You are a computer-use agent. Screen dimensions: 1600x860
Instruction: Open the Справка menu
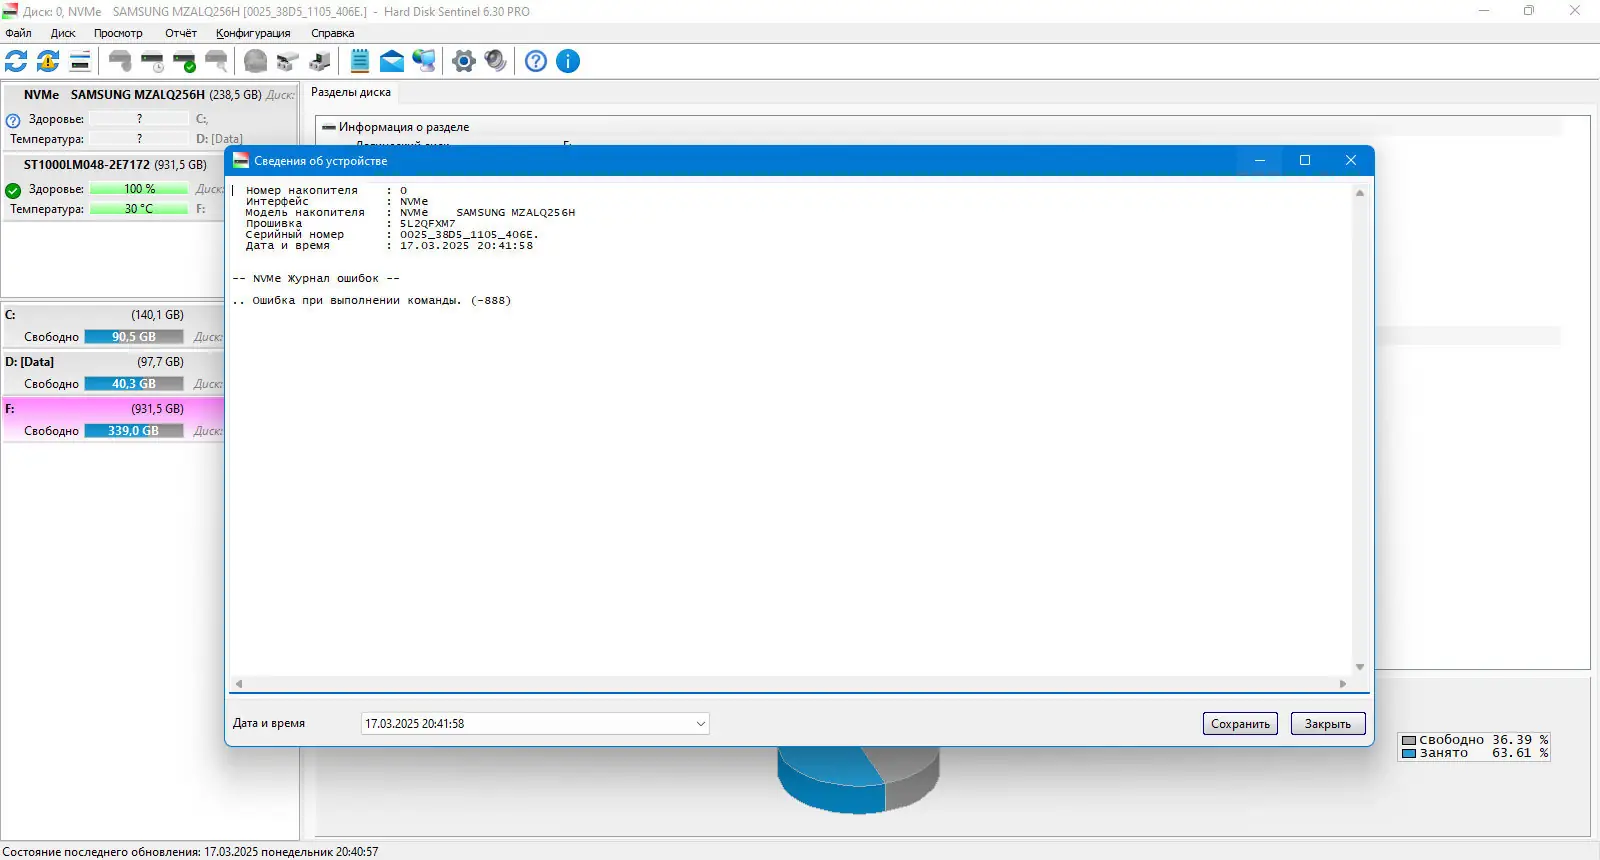point(332,33)
